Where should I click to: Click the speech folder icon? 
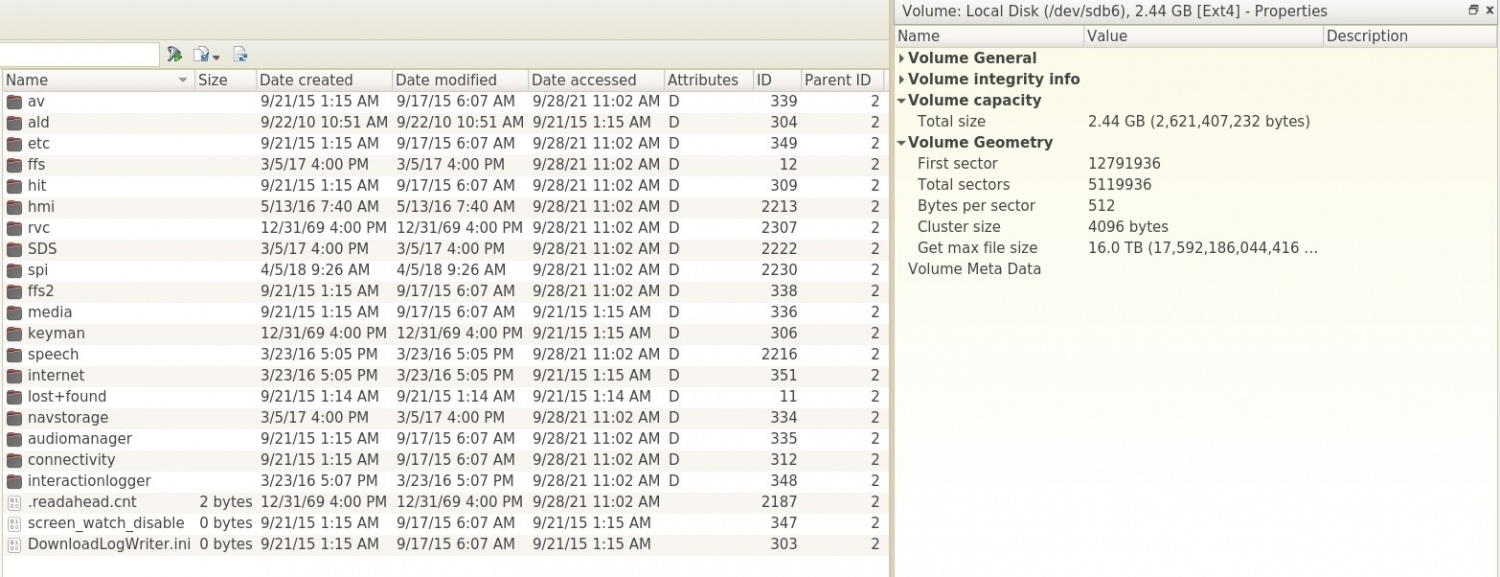(x=14, y=354)
